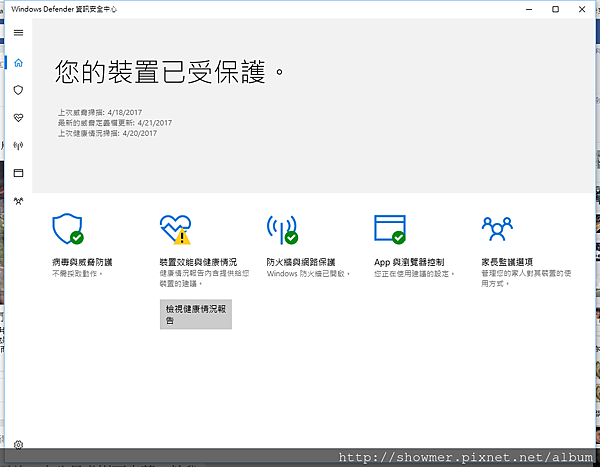Click 不需採取動作 status text
The image size is (600, 467).
77,274
